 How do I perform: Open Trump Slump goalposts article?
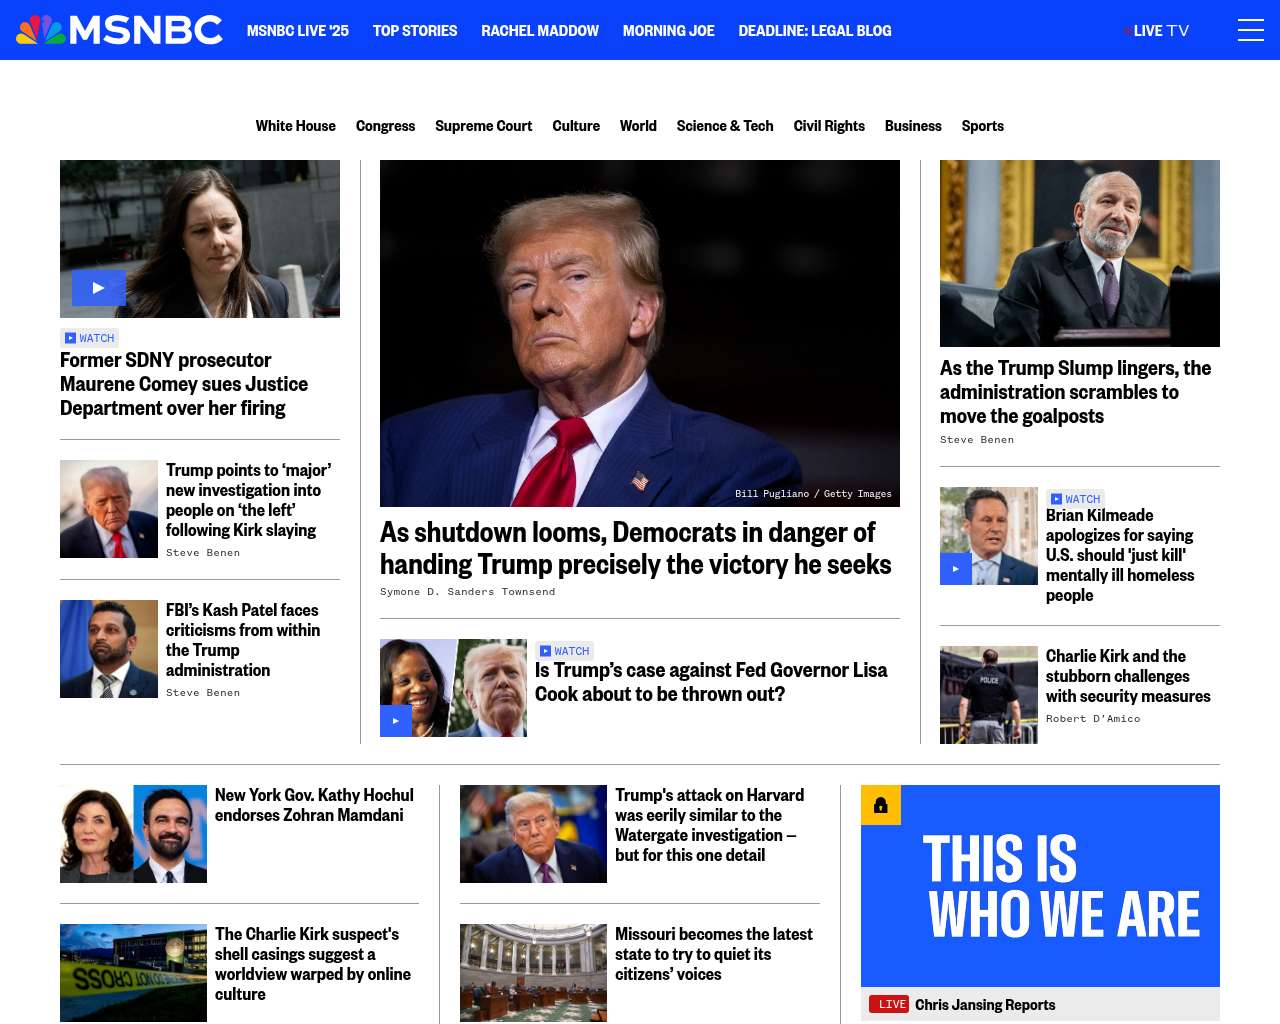[1075, 392]
